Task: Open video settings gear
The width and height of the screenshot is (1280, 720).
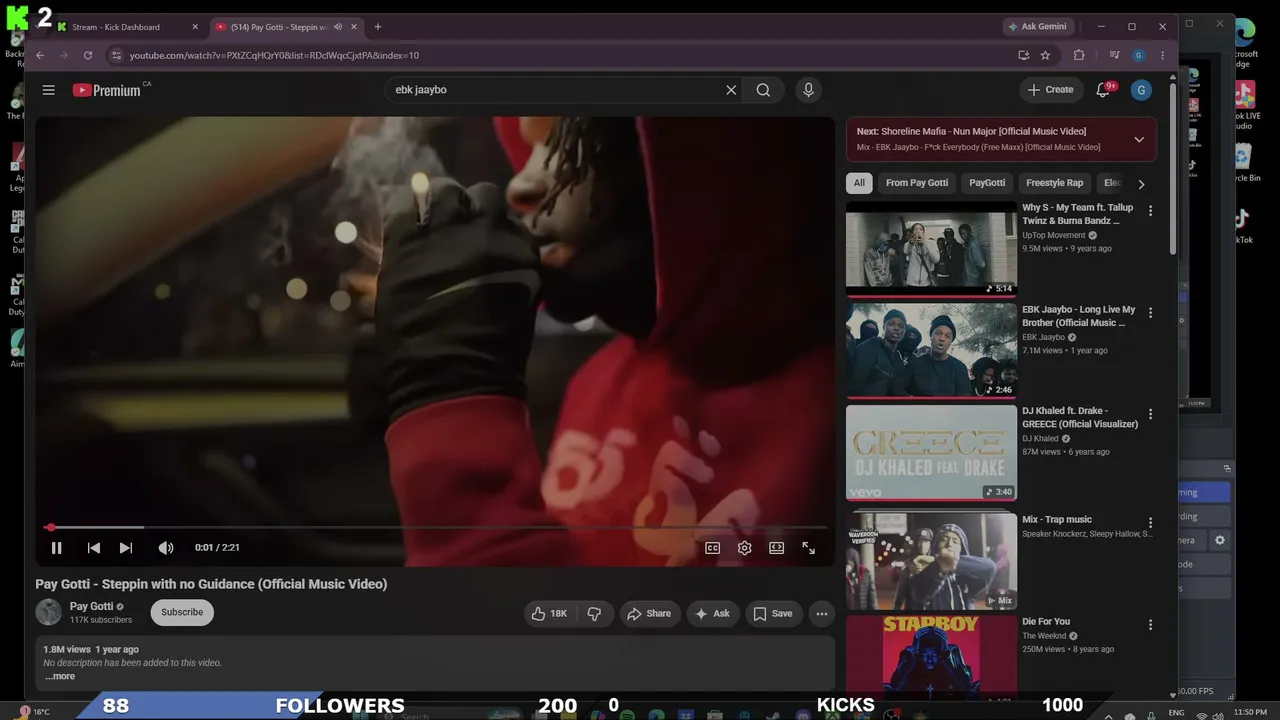Action: click(745, 548)
